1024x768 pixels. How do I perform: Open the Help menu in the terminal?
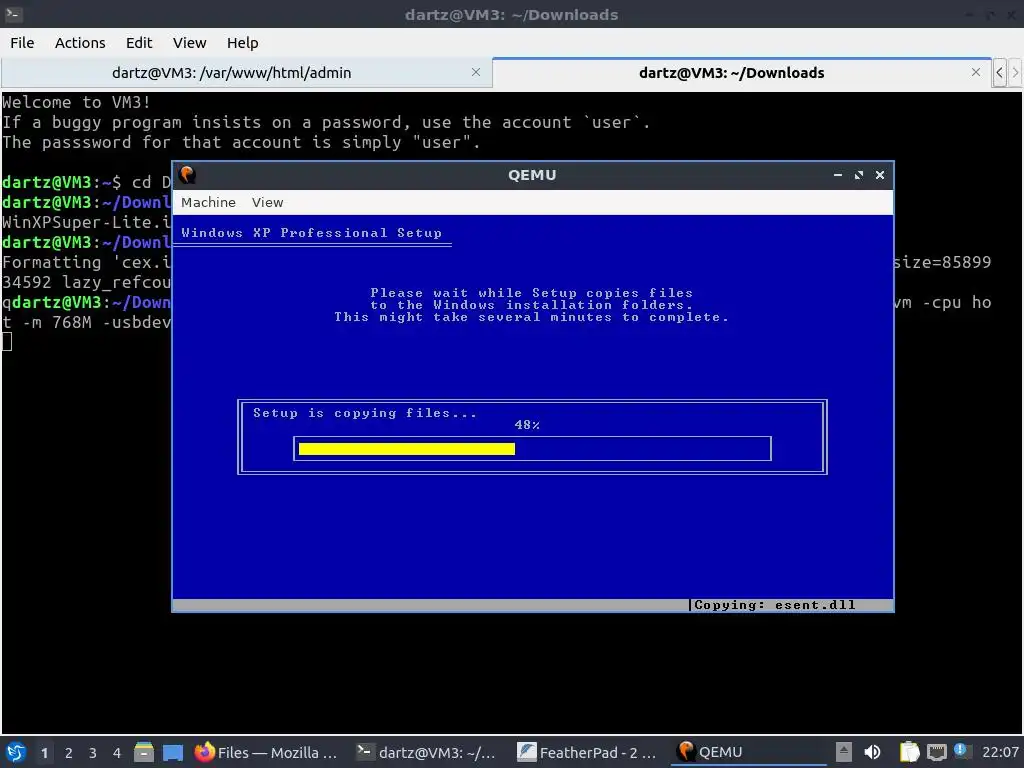click(242, 43)
